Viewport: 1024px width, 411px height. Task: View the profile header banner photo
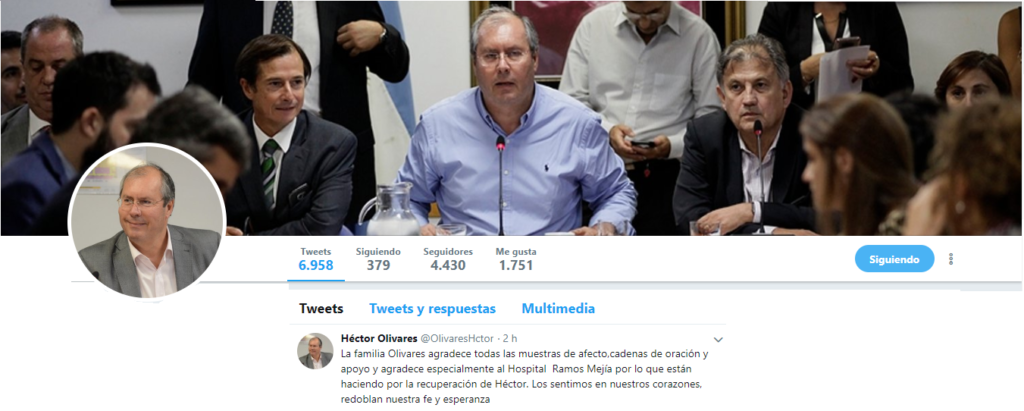pos(512,118)
